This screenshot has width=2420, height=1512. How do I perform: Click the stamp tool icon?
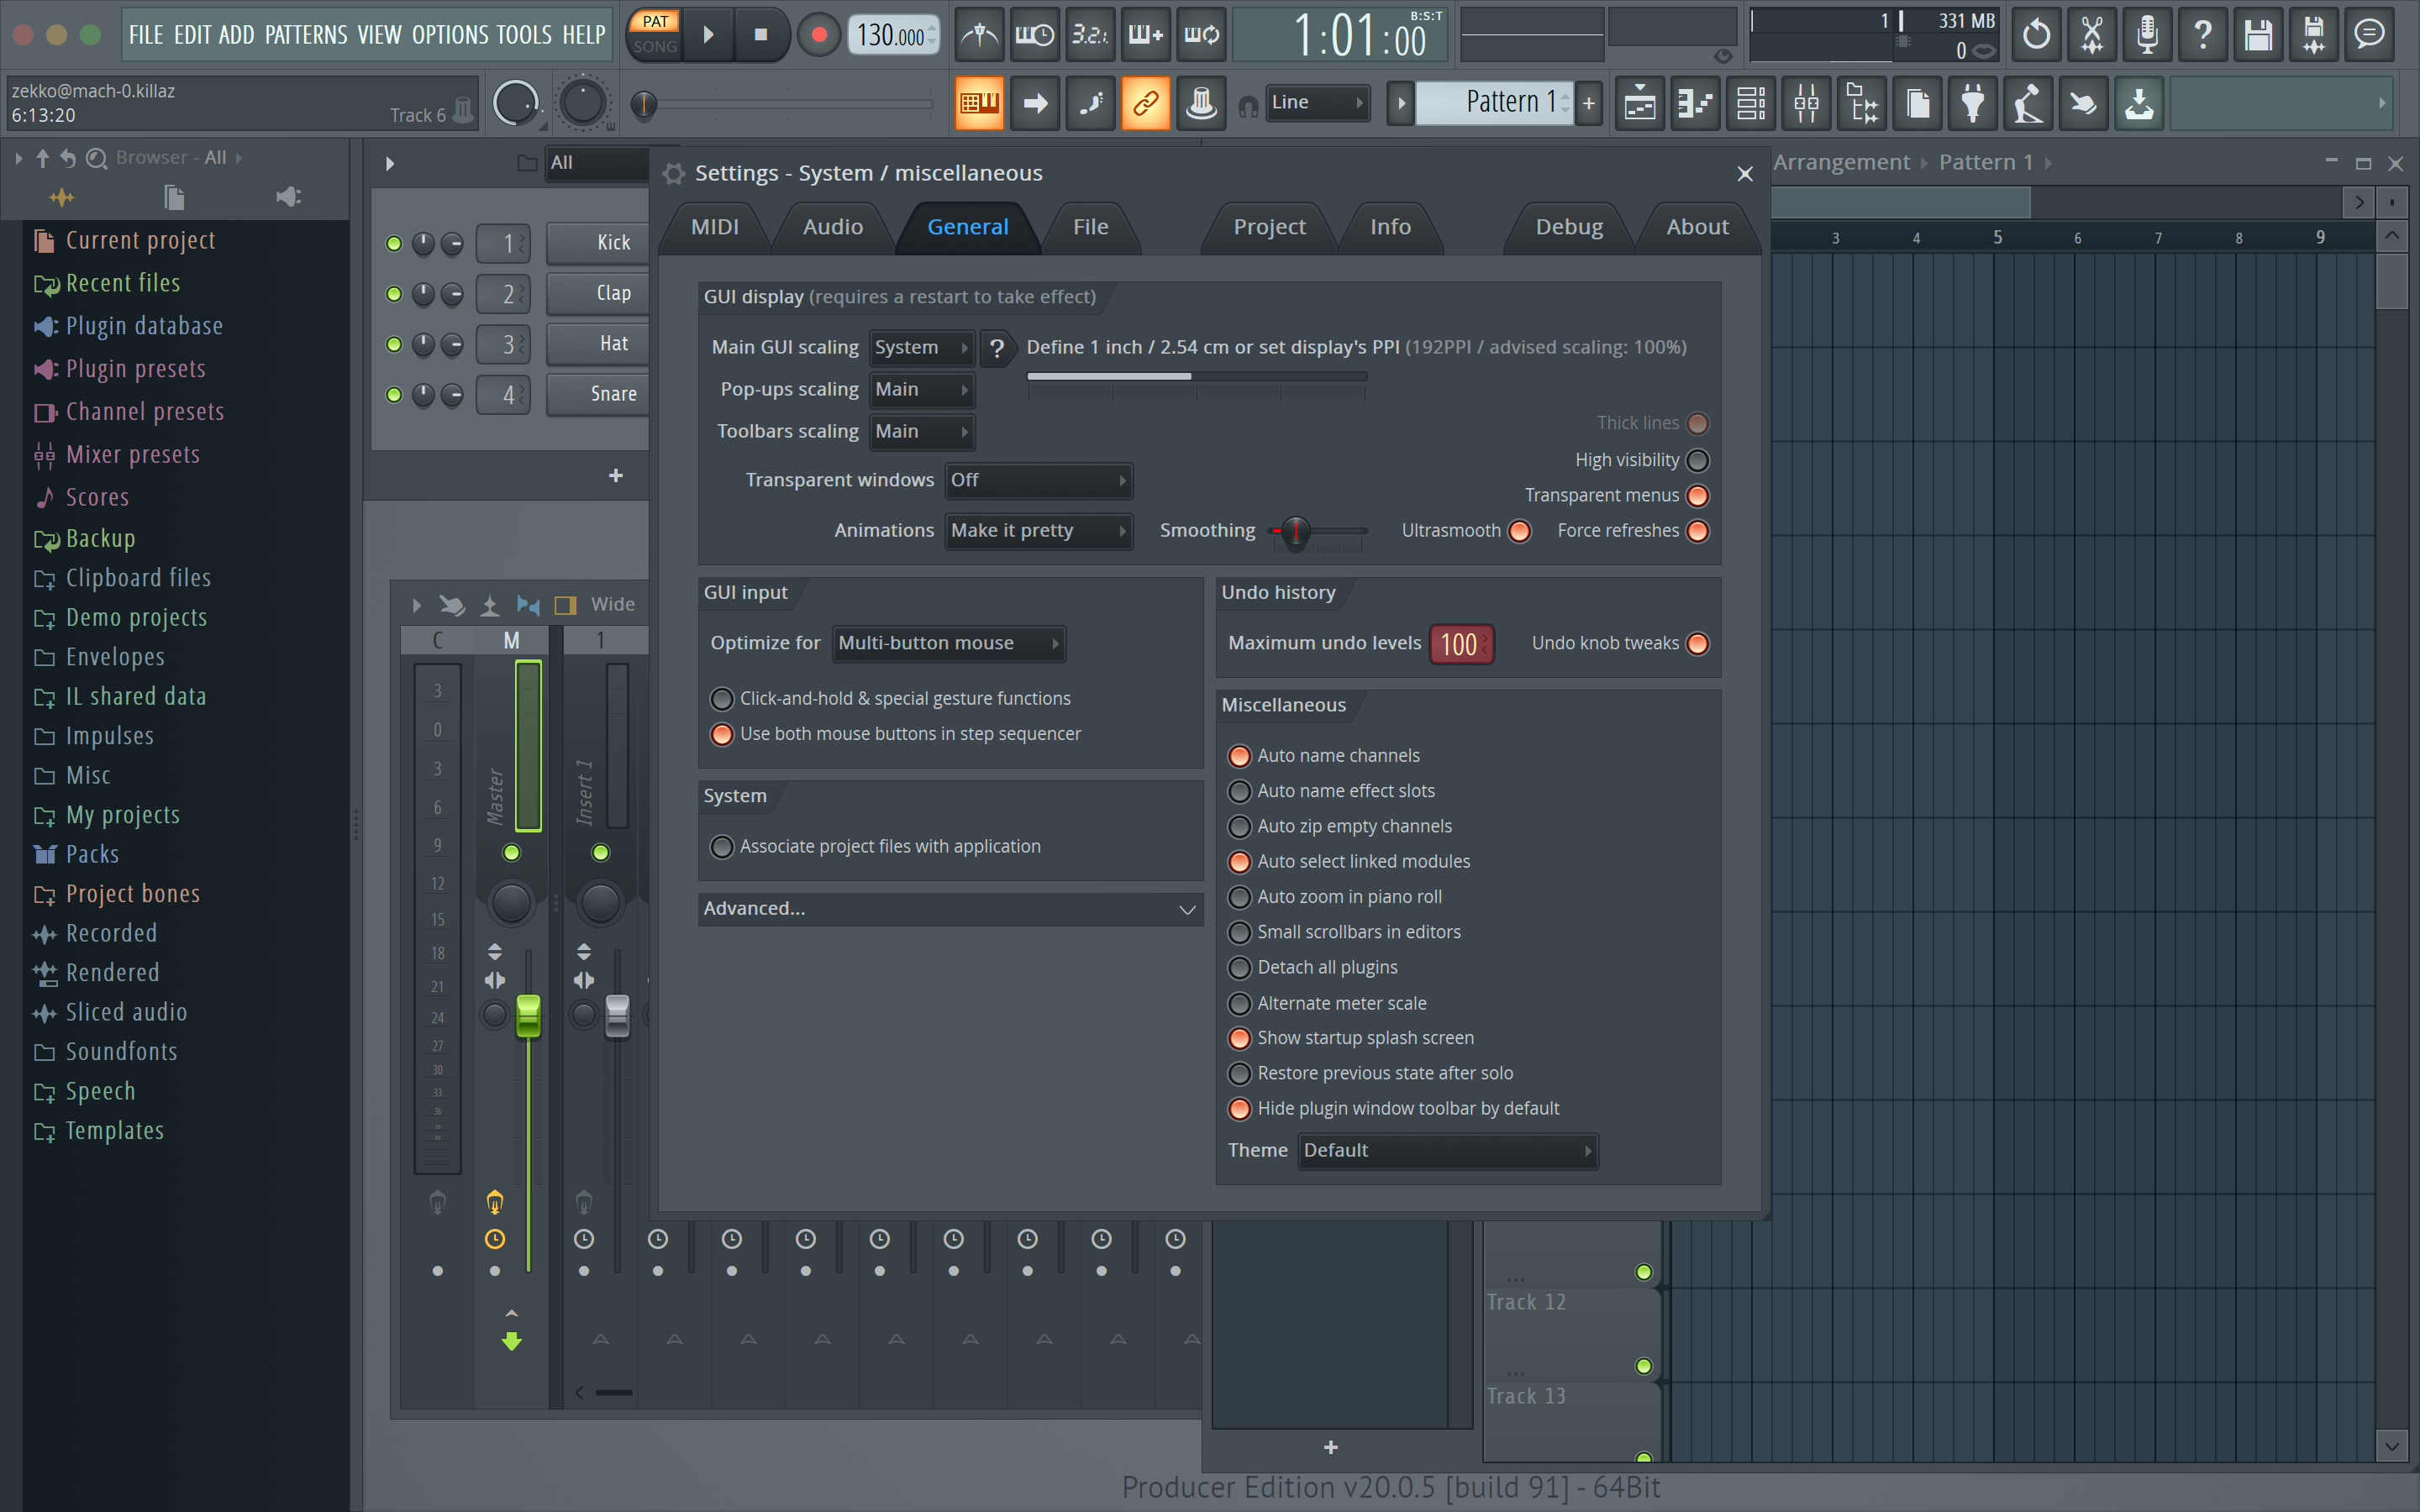1201,103
